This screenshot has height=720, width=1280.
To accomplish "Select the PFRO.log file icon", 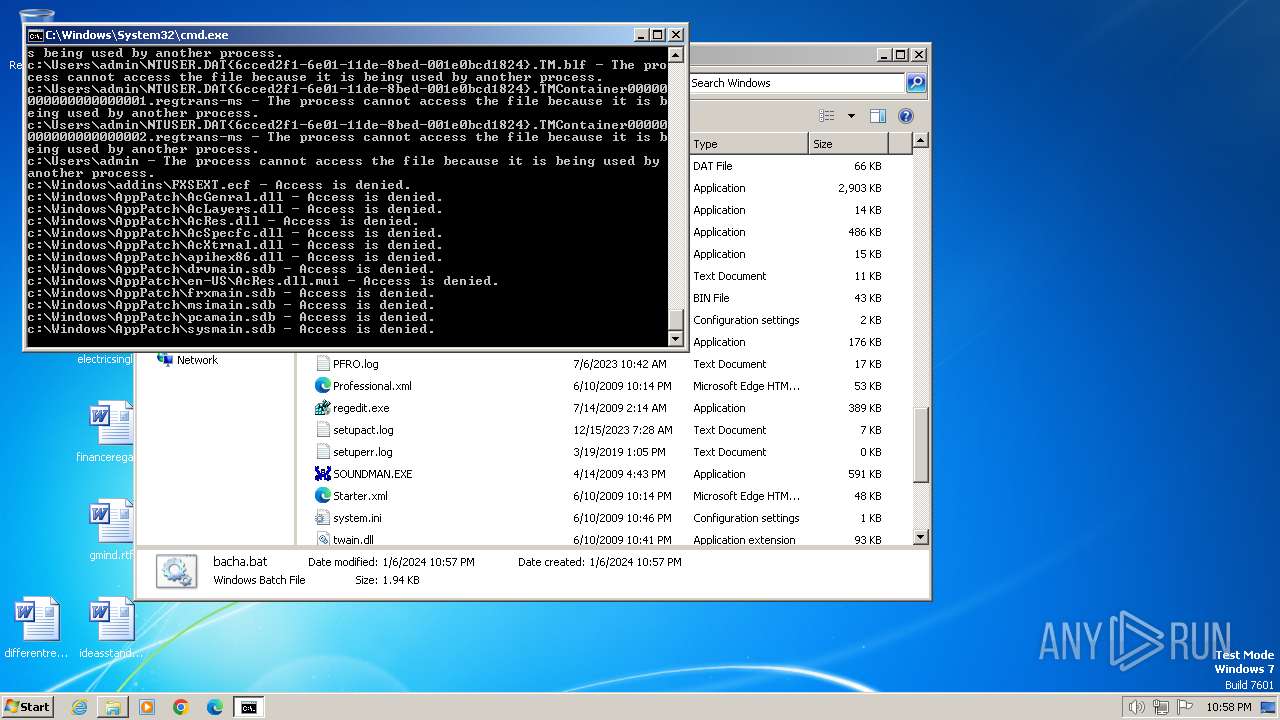I will coord(323,364).
